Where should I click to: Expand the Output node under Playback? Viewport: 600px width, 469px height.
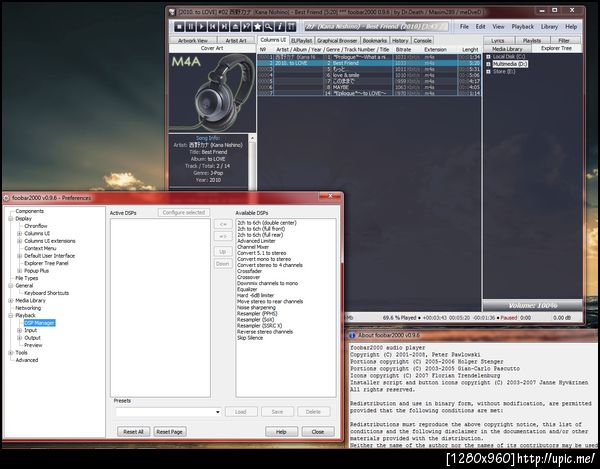click(20, 338)
